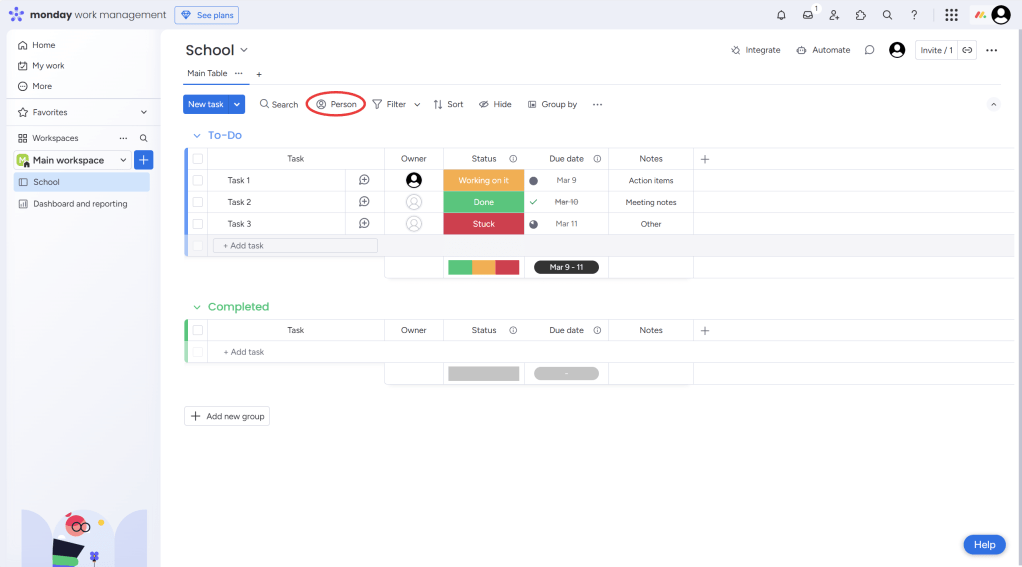Select all tasks in the To-Do group header checkbox

(x=198, y=159)
